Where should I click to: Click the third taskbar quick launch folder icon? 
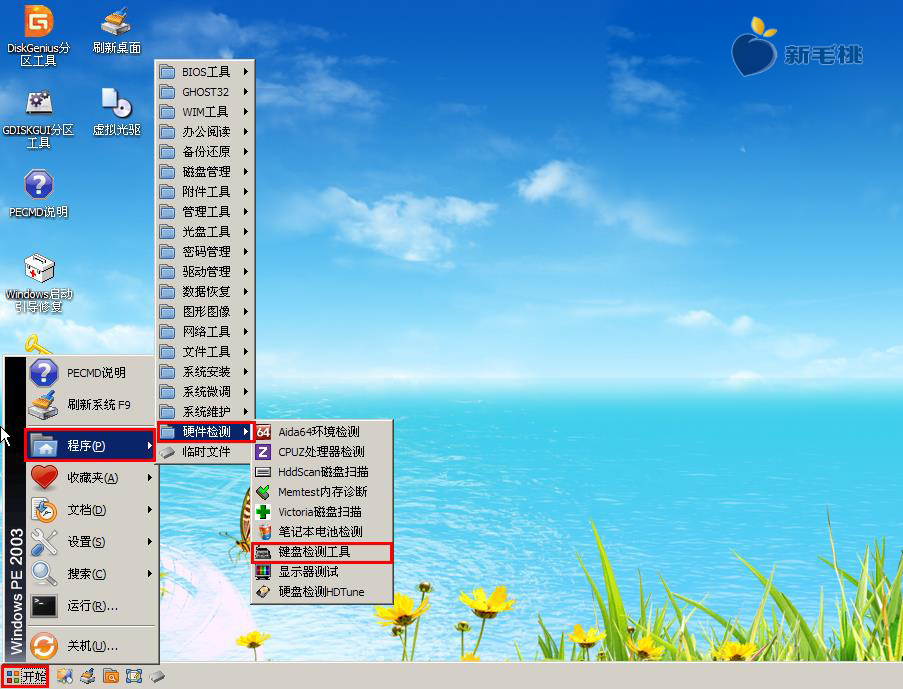(x=111, y=676)
